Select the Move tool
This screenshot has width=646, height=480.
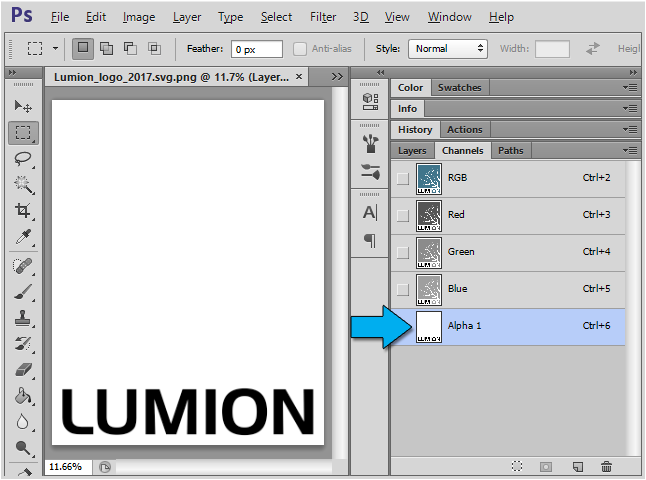pyautogui.click(x=22, y=106)
